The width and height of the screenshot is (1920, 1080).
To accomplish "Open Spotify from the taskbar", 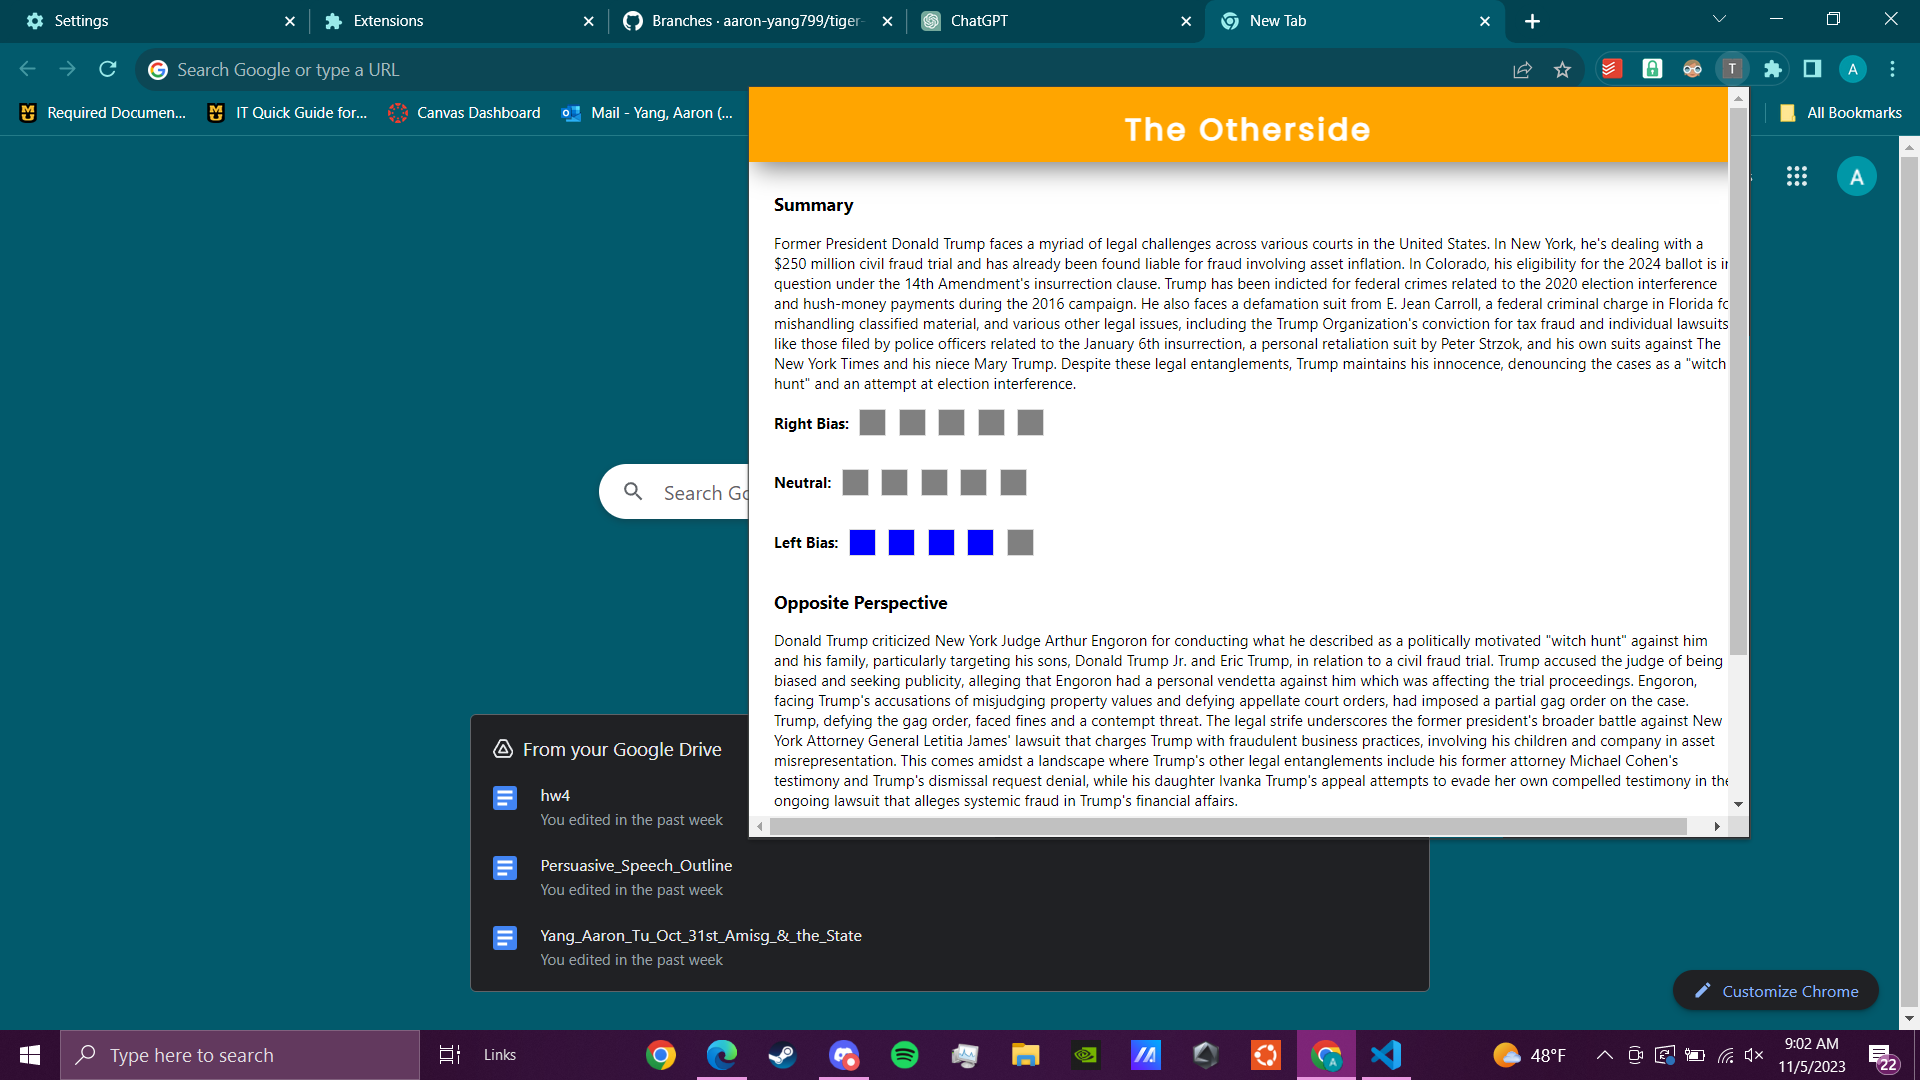I will 904,1055.
